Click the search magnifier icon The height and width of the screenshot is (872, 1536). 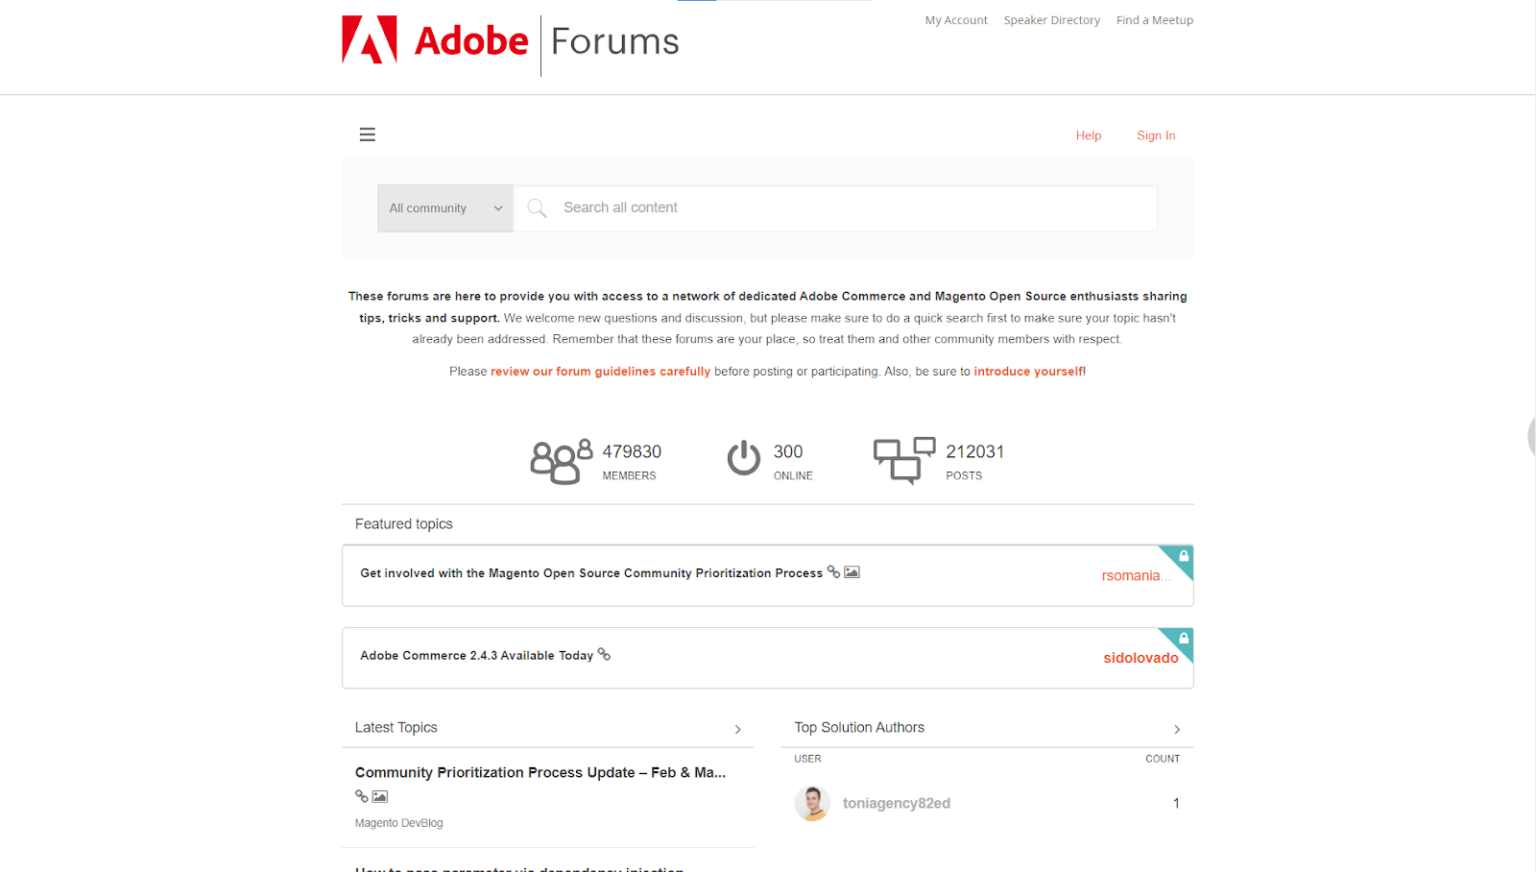point(537,208)
